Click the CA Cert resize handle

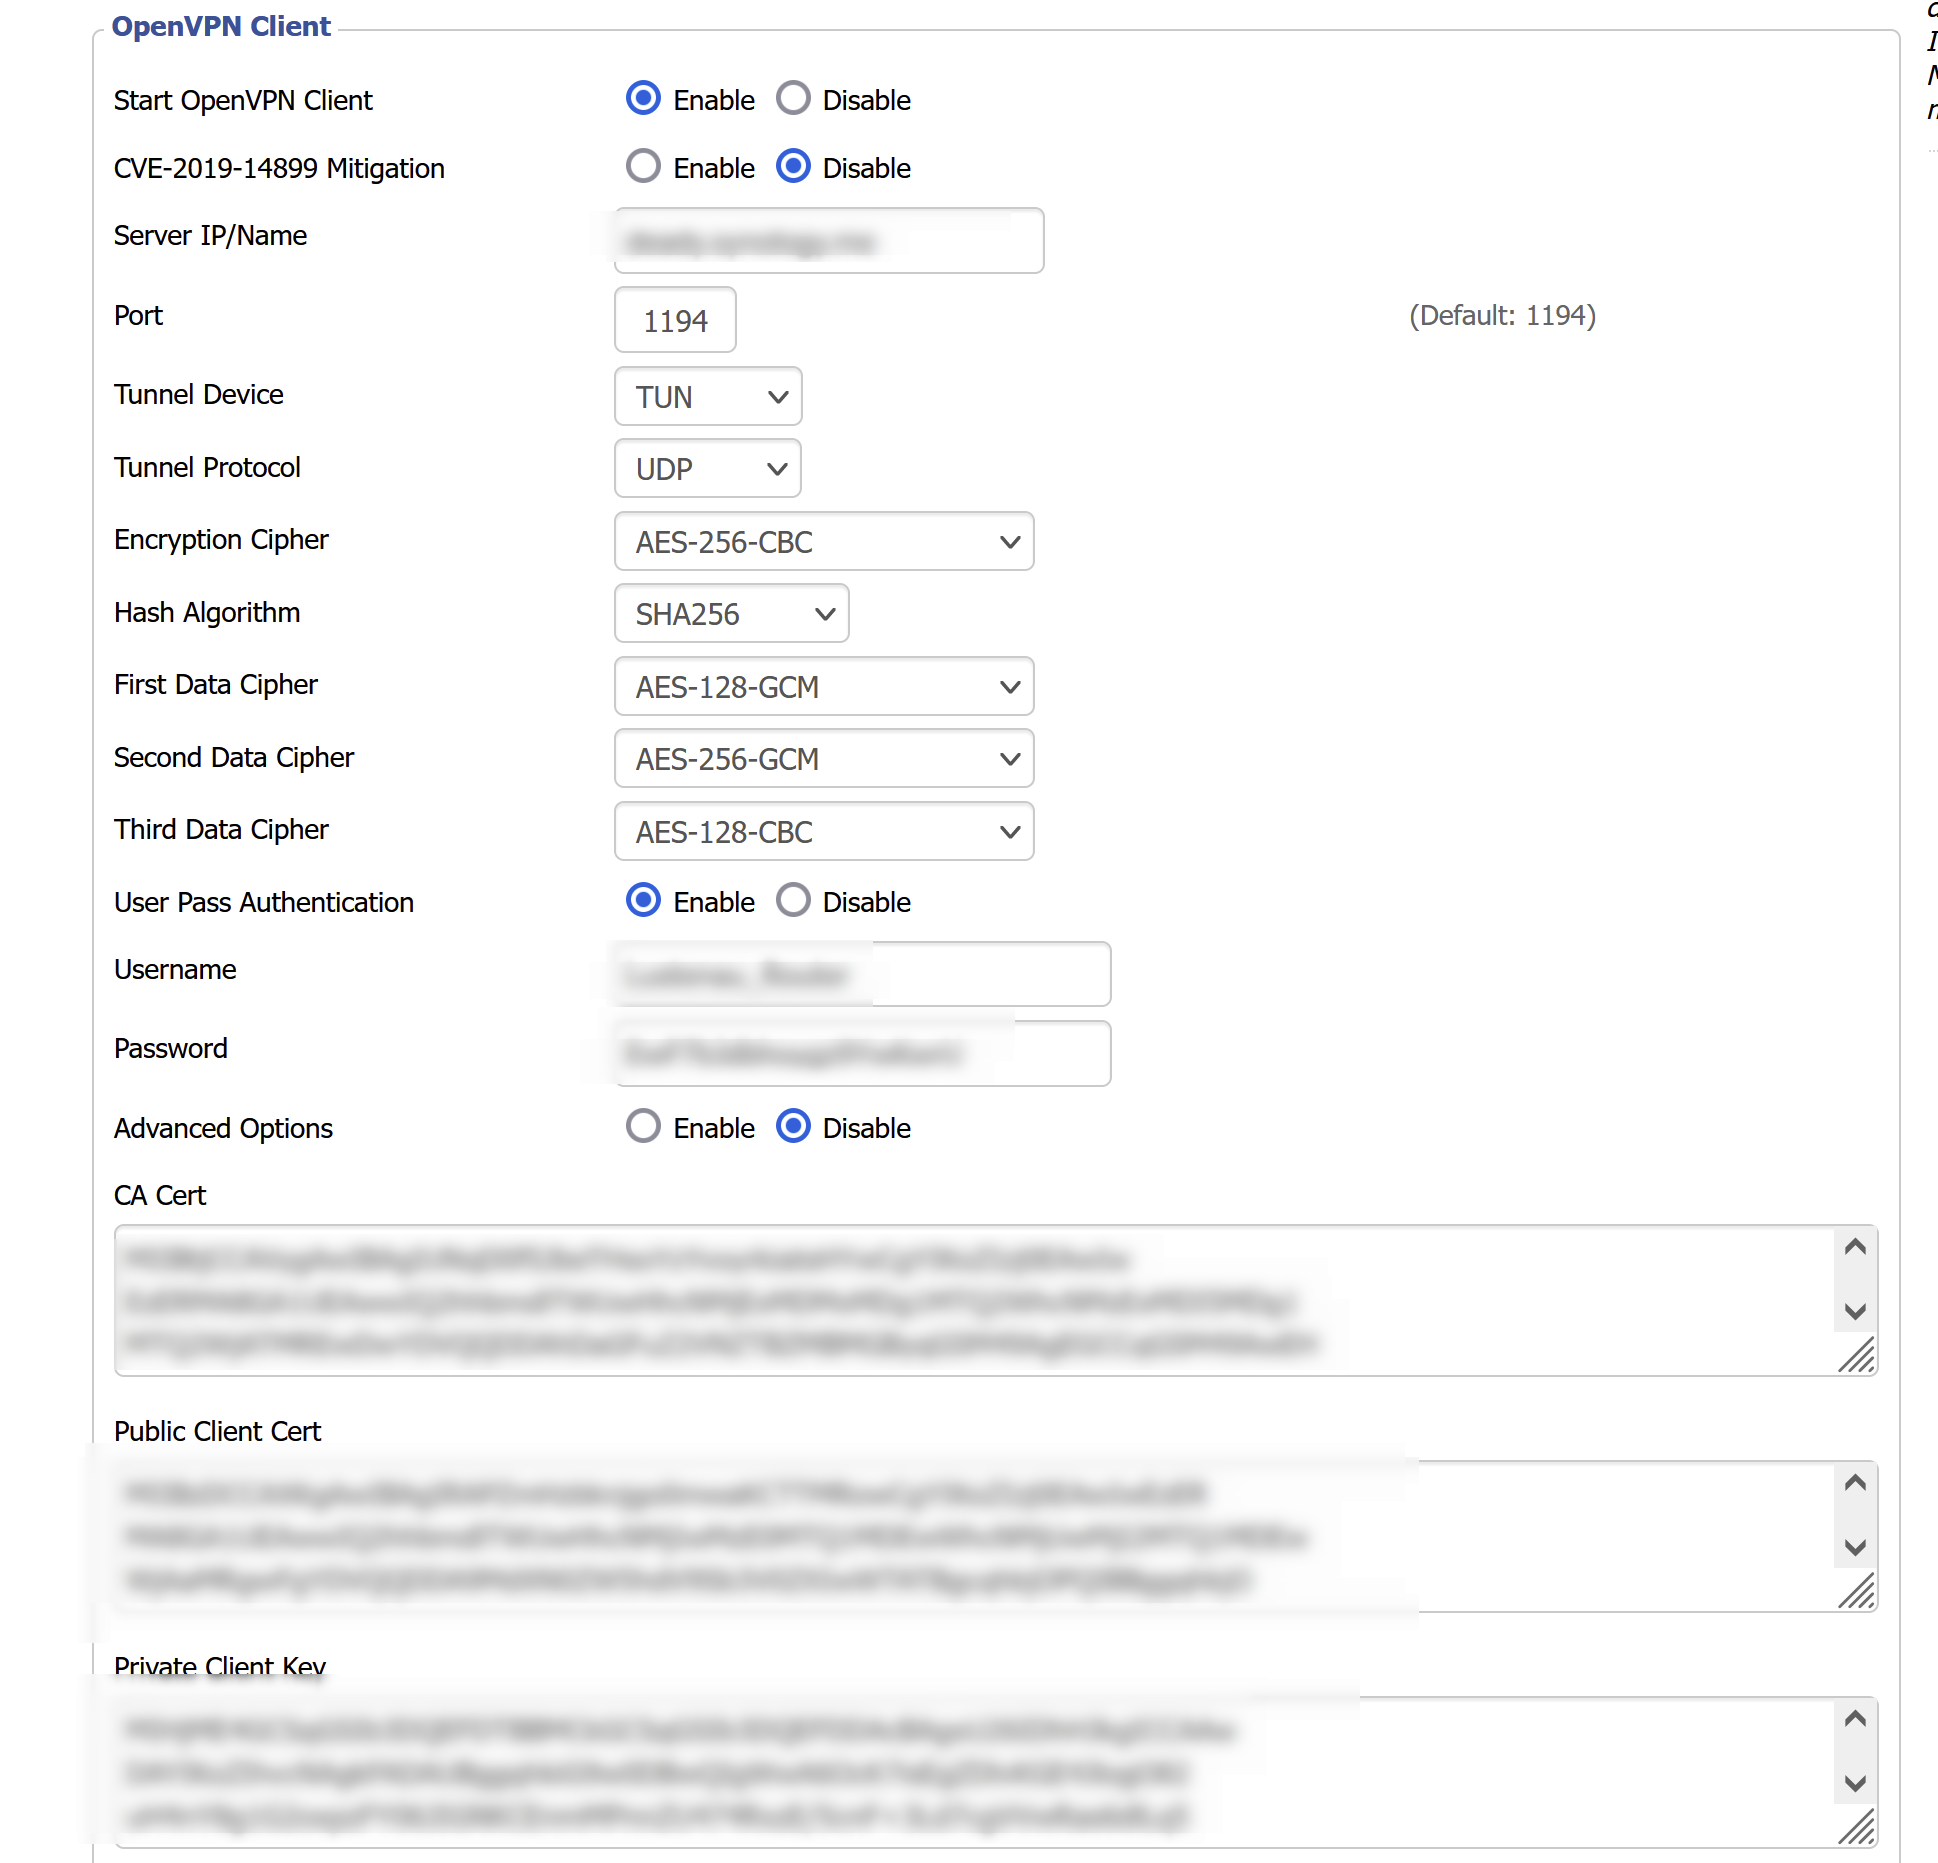click(x=1857, y=1355)
